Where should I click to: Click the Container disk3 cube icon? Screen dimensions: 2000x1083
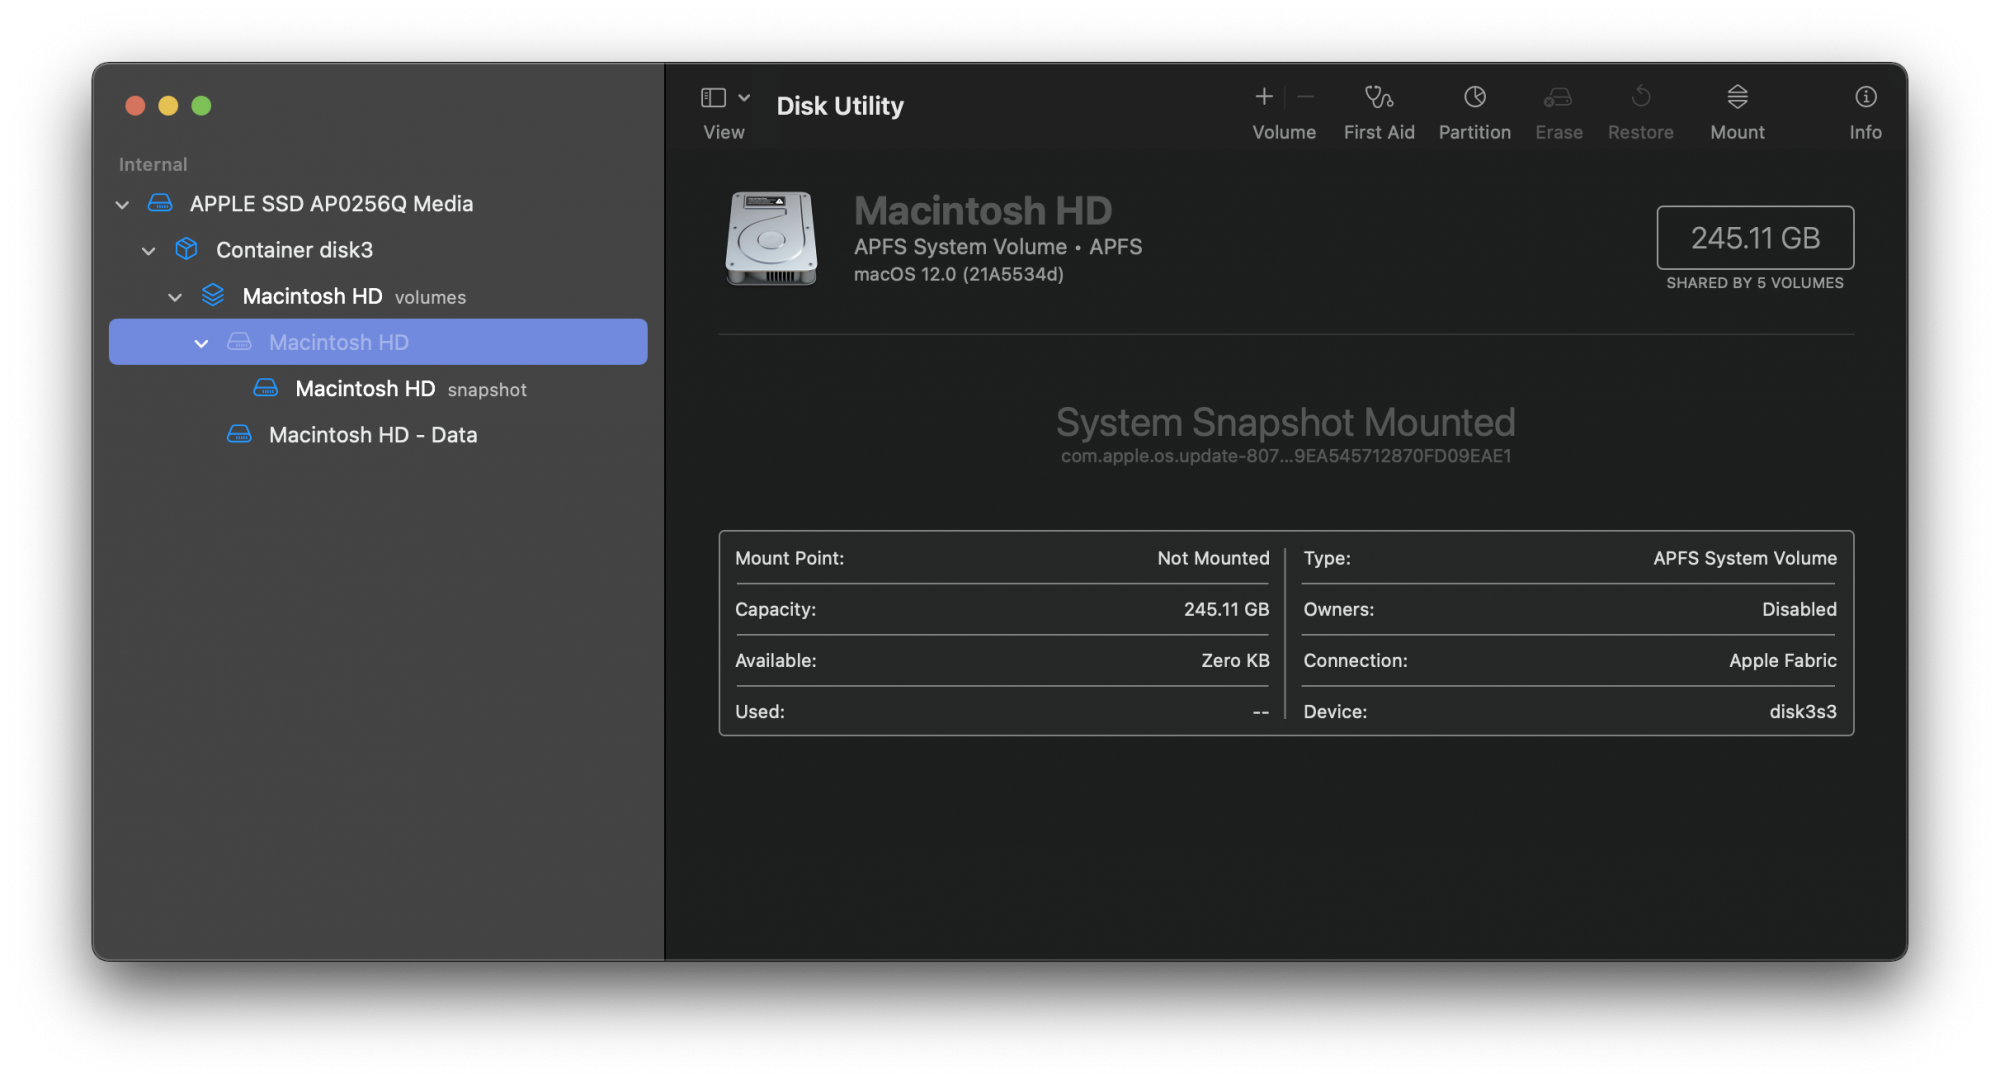coord(186,249)
